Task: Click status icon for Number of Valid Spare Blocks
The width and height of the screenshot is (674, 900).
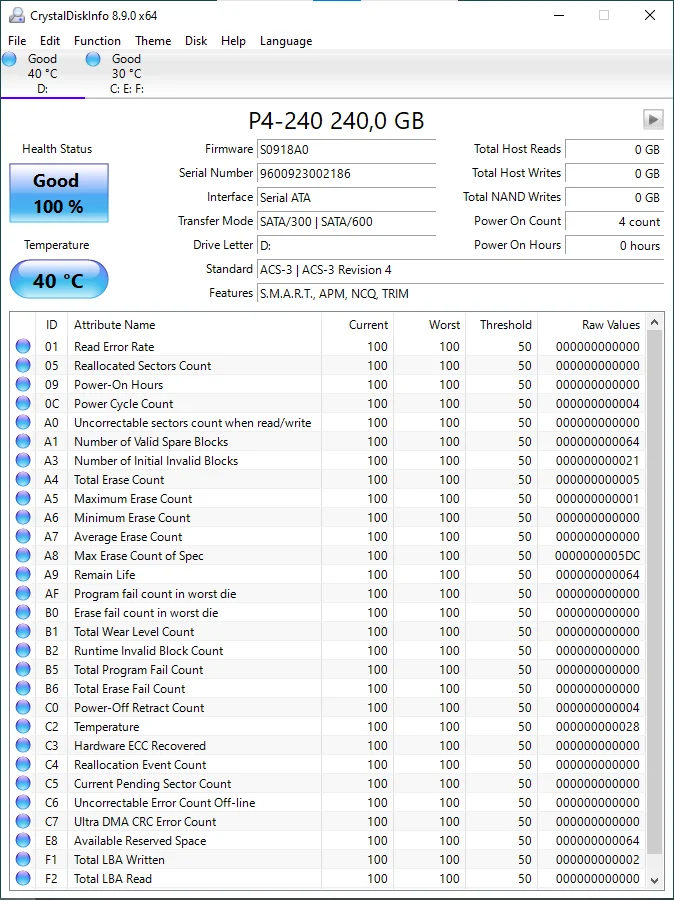Action: click(x=23, y=441)
